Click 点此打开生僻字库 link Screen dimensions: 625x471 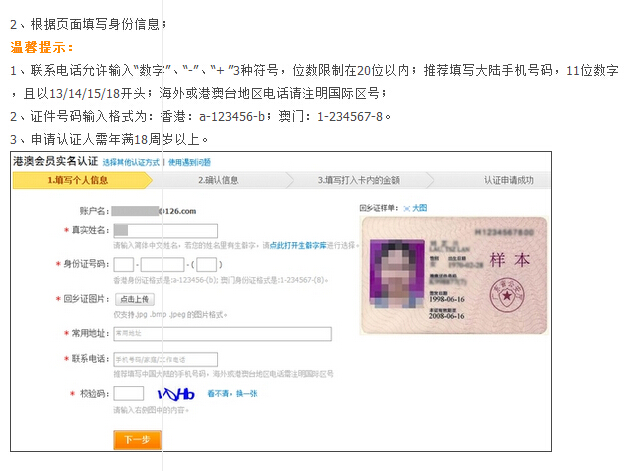295,243
